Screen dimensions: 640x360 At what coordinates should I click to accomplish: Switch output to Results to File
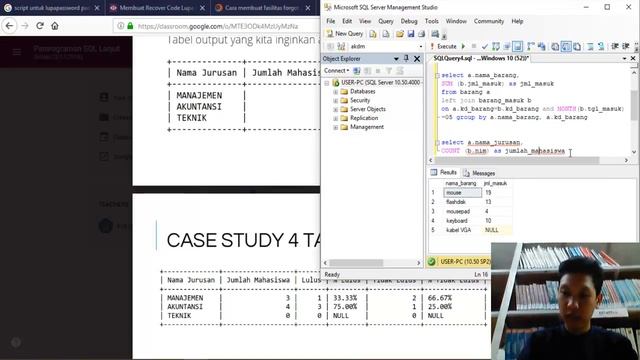click(577, 47)
